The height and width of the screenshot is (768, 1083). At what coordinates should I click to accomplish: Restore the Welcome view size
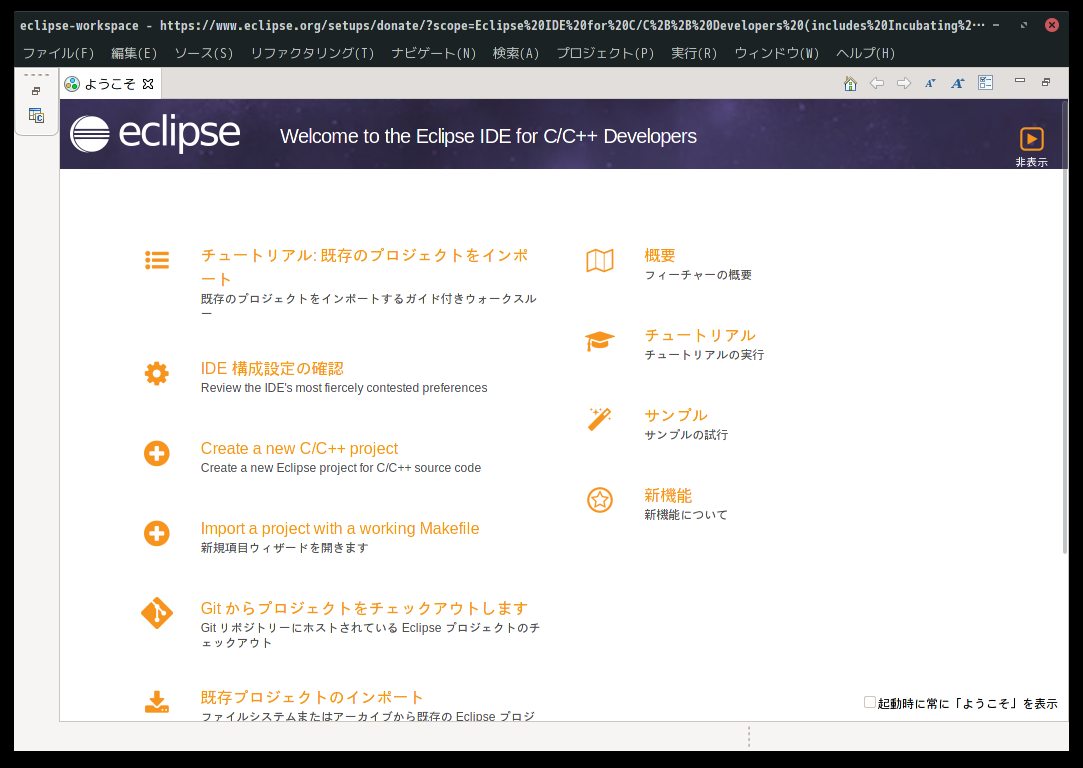(1046, 81)
